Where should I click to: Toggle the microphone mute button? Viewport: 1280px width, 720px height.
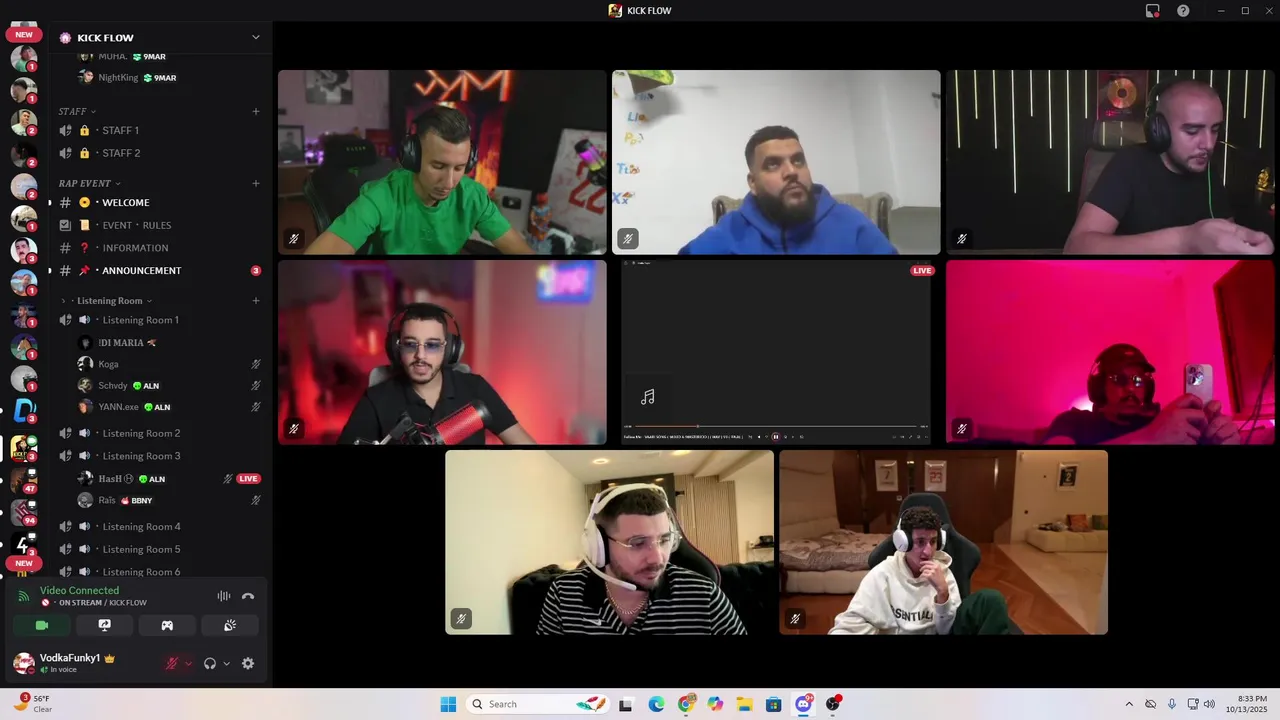tap(172, 663)
